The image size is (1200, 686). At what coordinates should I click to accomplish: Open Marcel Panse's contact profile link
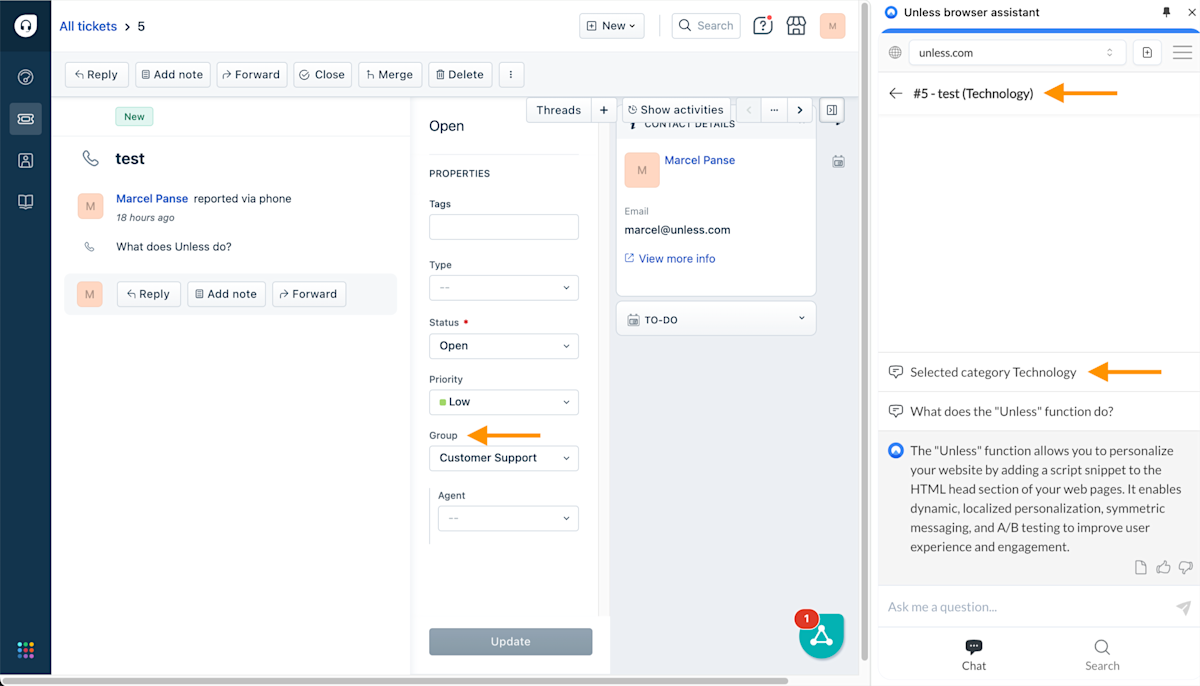pos(699,160)
